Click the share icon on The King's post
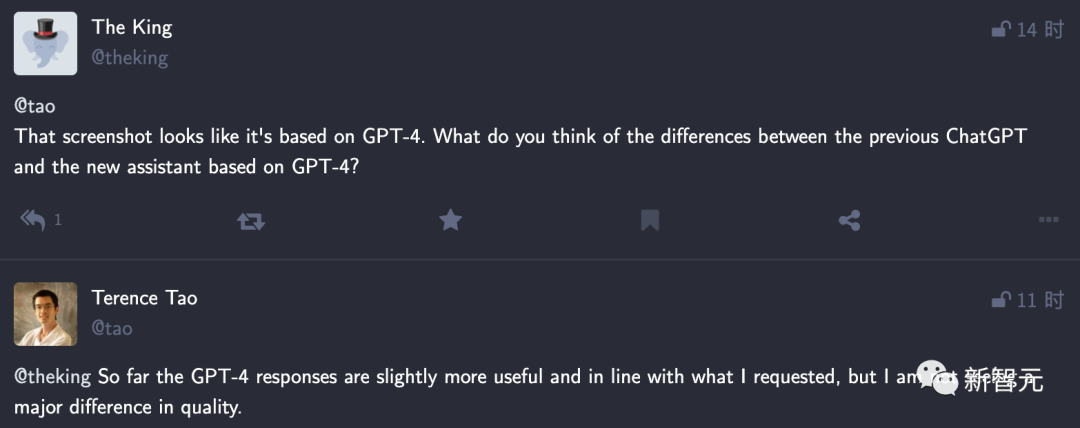 point(849,220)
